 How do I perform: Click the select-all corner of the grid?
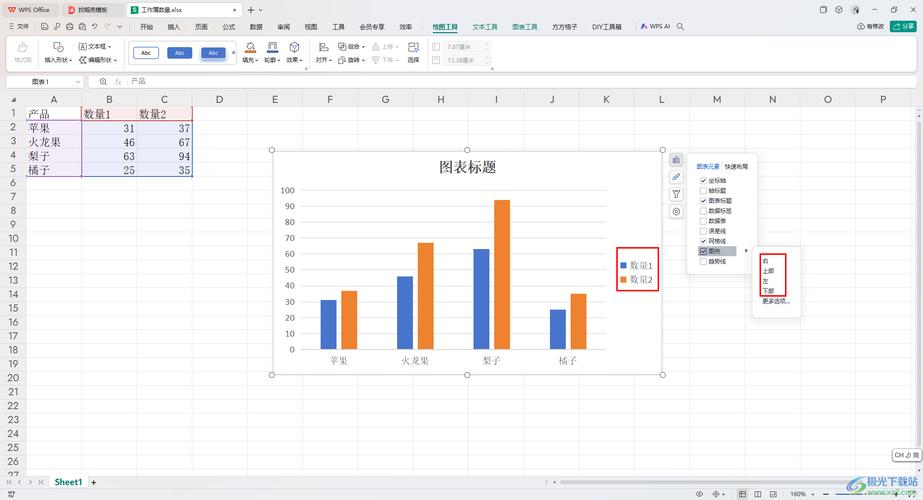click(x=13, y=100)
